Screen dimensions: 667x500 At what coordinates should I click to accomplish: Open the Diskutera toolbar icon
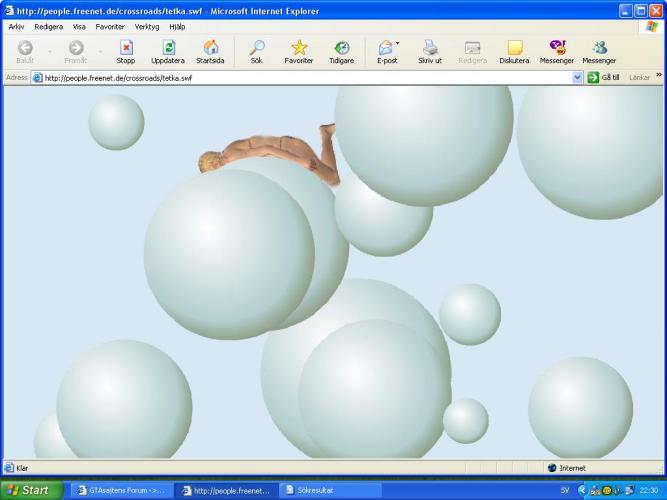point(514,51)
